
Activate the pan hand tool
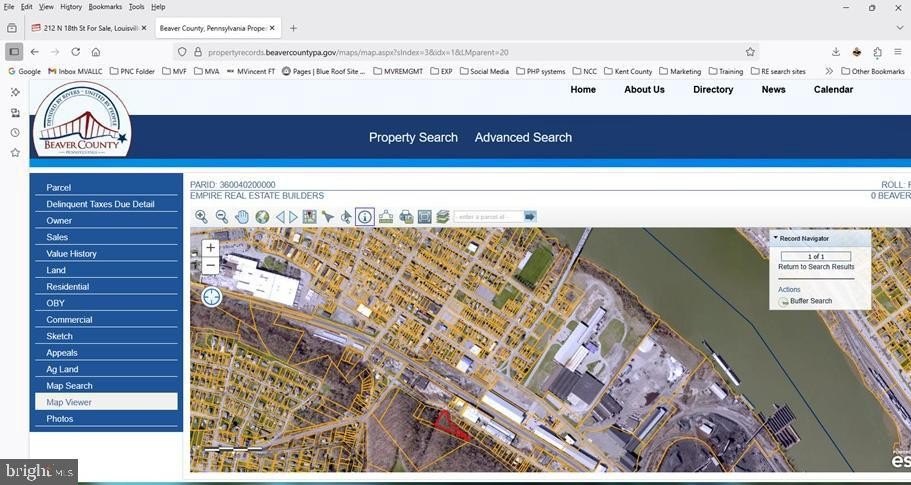(x=242, y=217)
